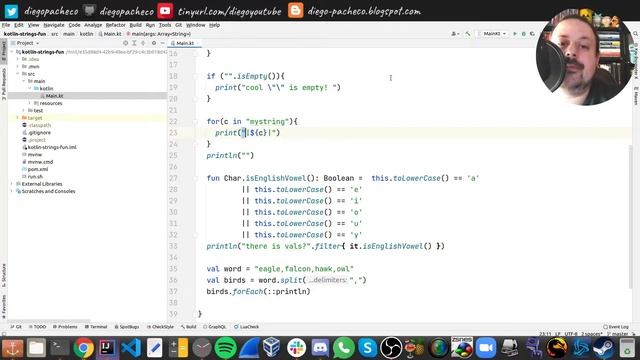Screen dimensions: 640x360
Task: Collapse the main folder in tree
Action: (24, 81)
